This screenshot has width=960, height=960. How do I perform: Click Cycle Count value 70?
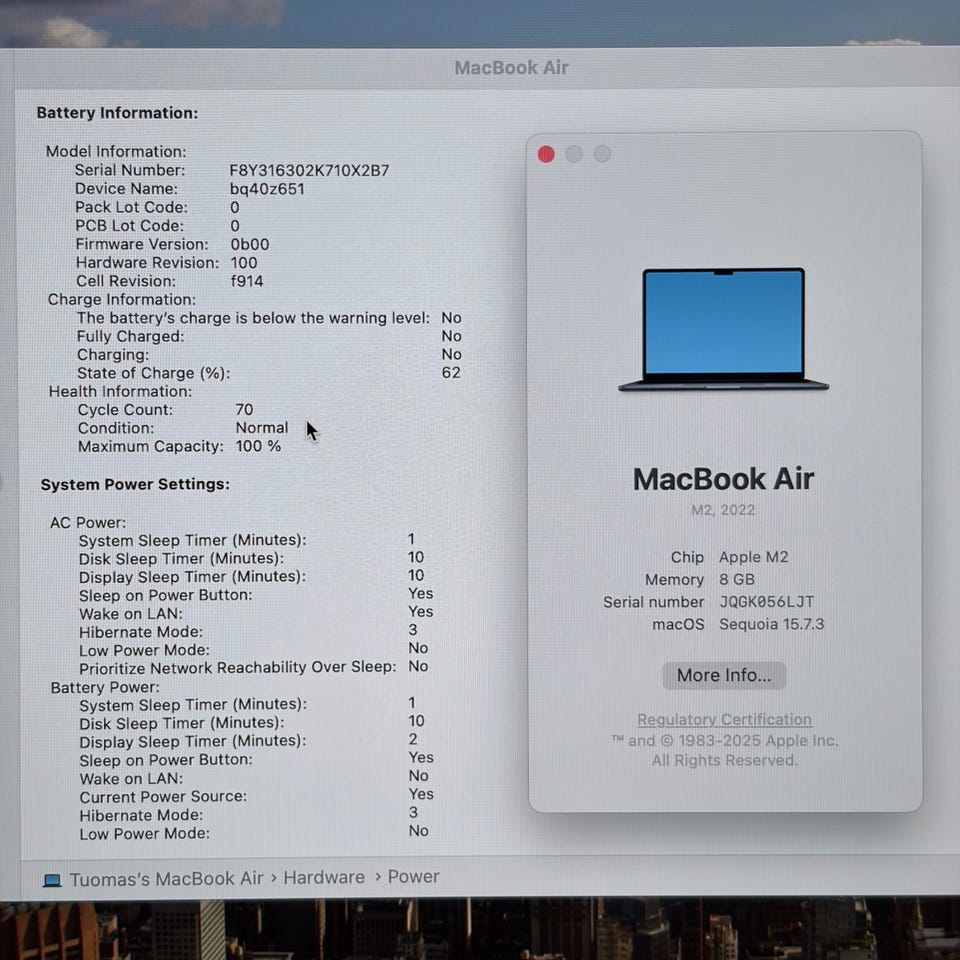(244, 409)
